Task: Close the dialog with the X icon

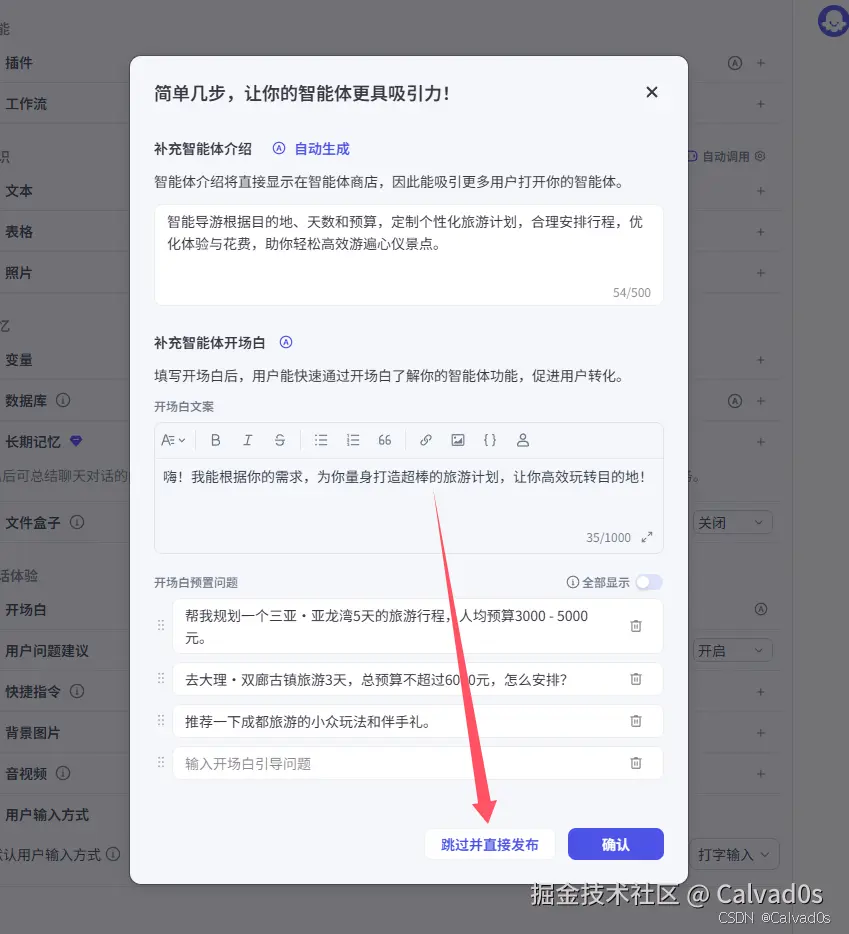Action: [652, 92]
